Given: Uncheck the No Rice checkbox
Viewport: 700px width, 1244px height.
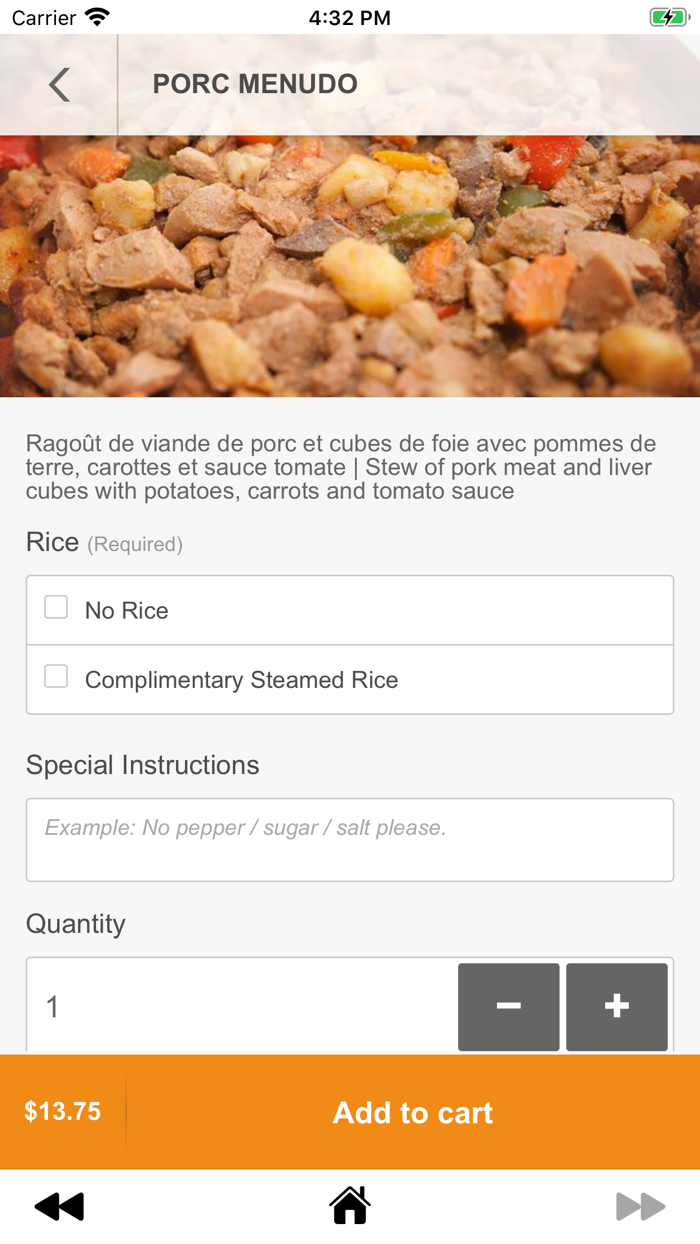Looking at the screenshot, I should pyautogui.click(x=56, y=607).
